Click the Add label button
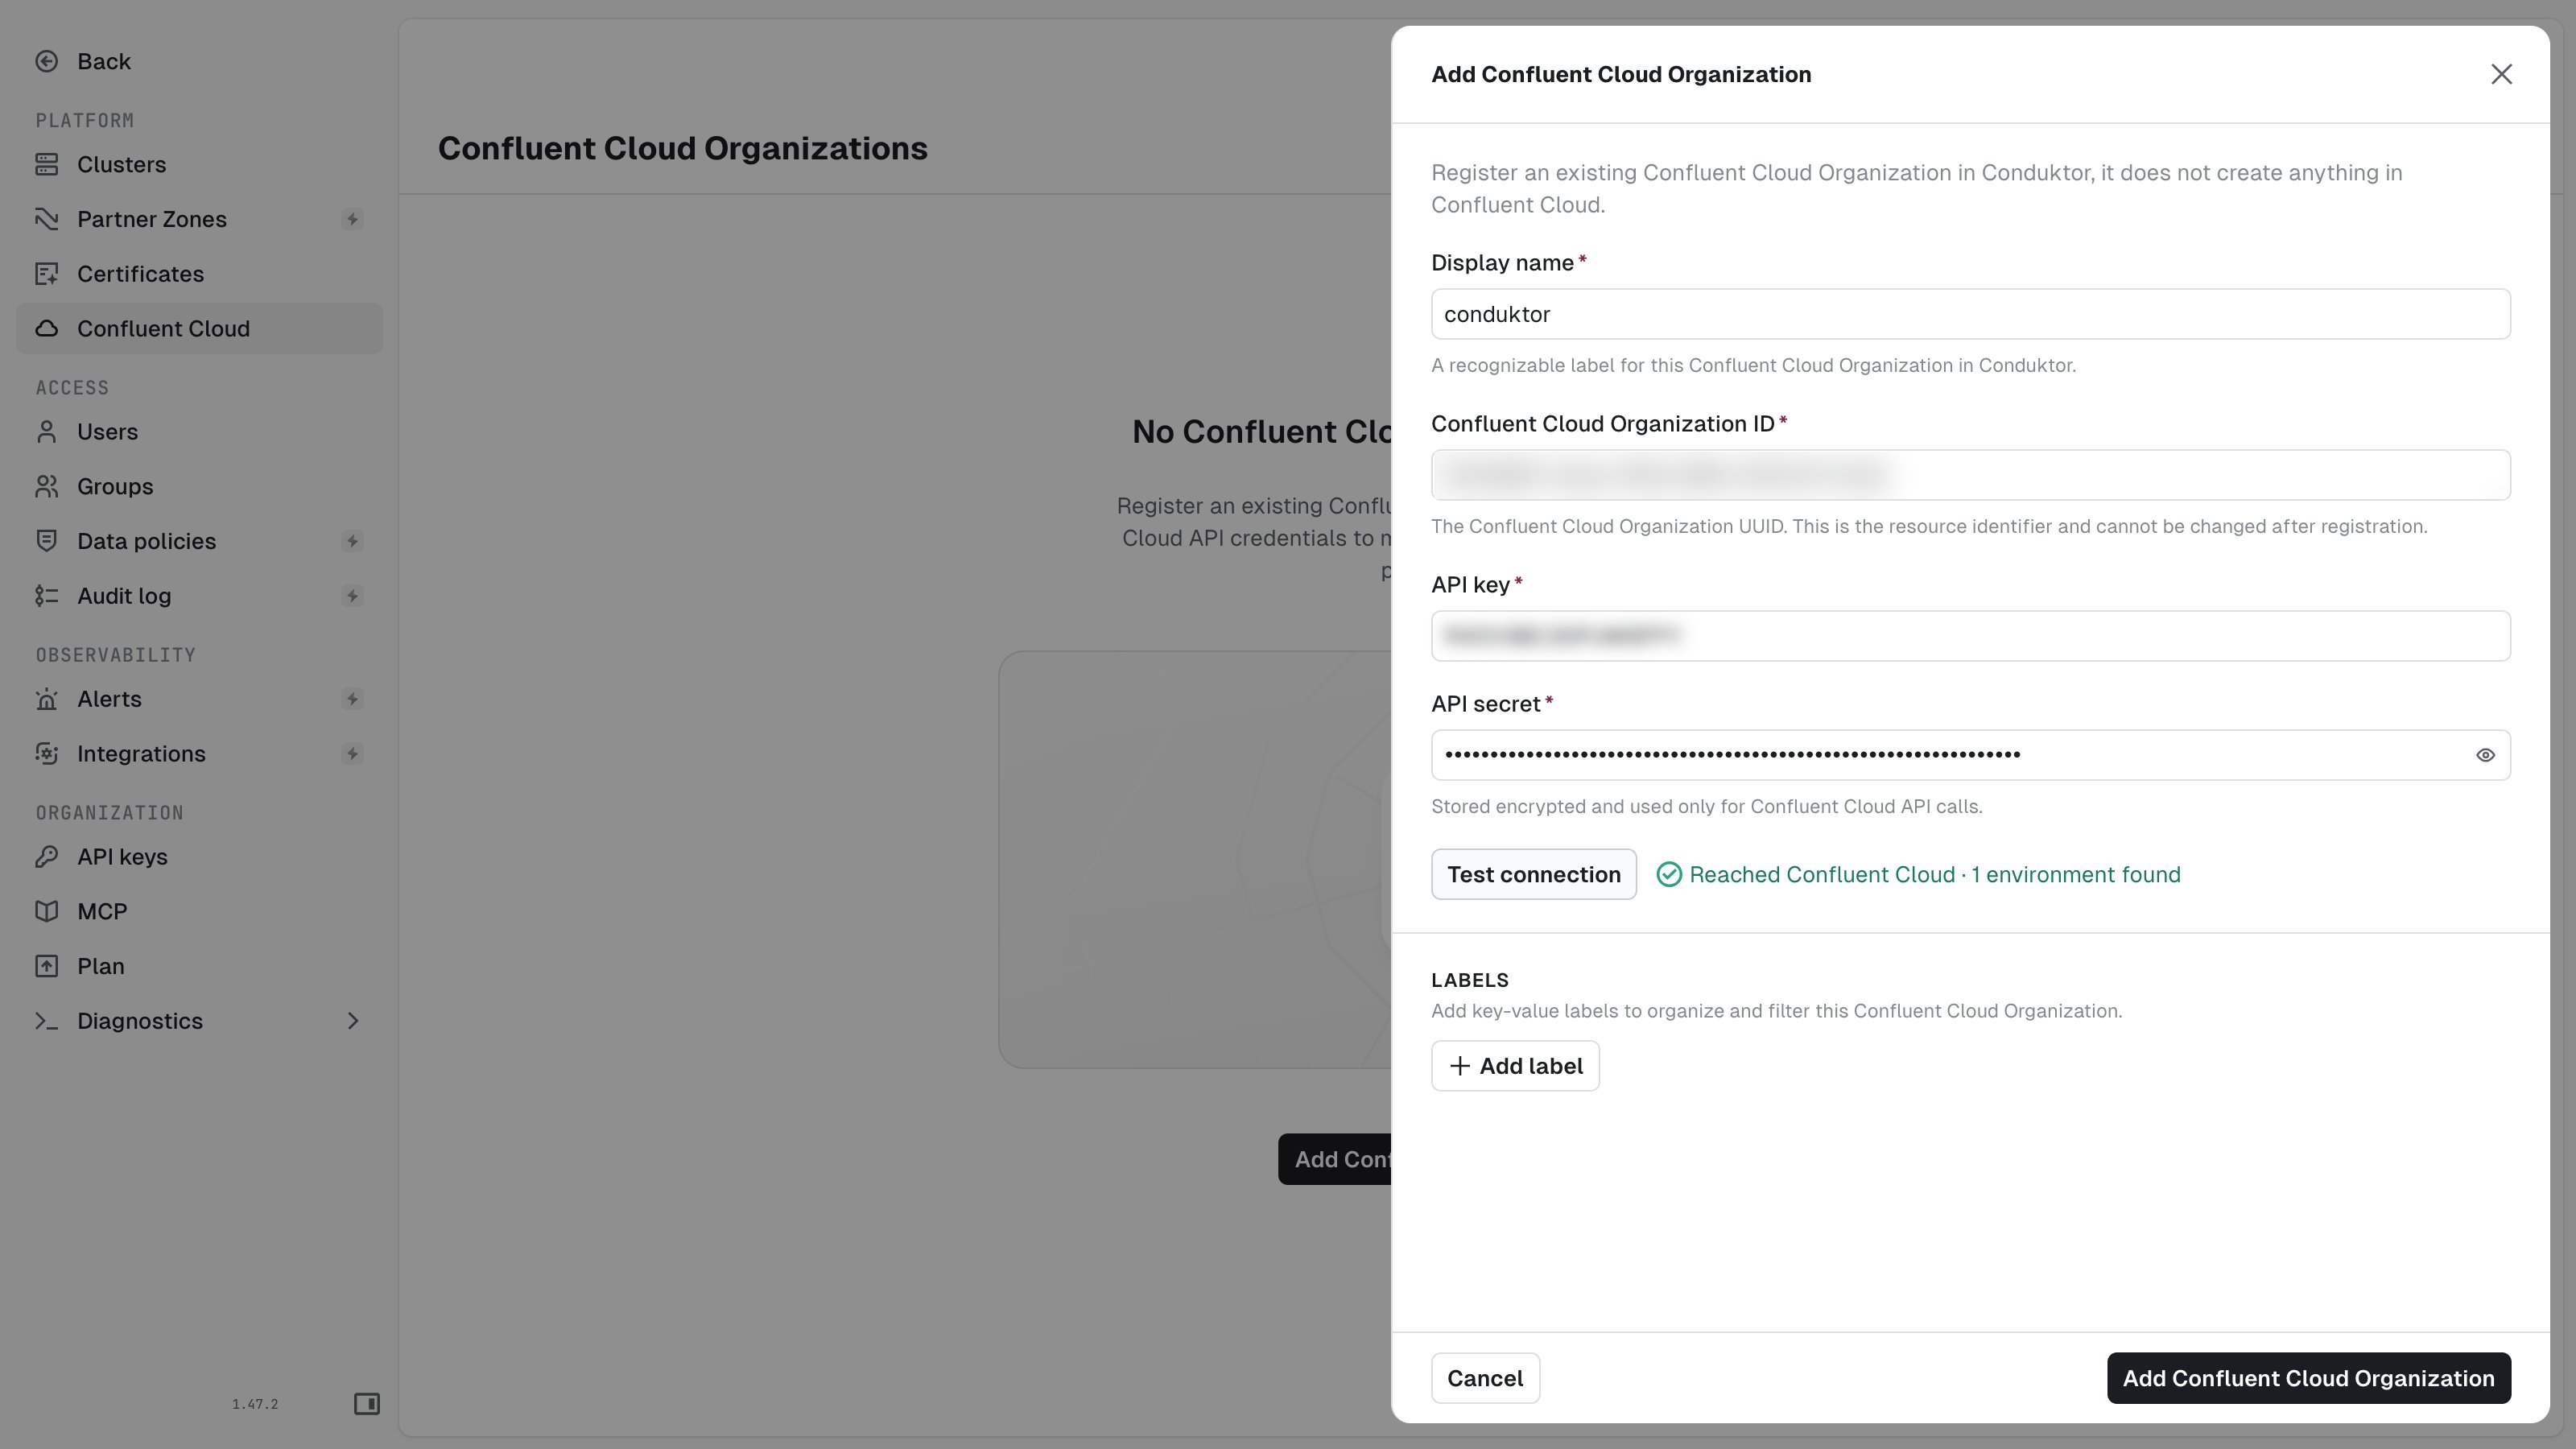This screenshot has width=2576, height=1449. 1515,1066
